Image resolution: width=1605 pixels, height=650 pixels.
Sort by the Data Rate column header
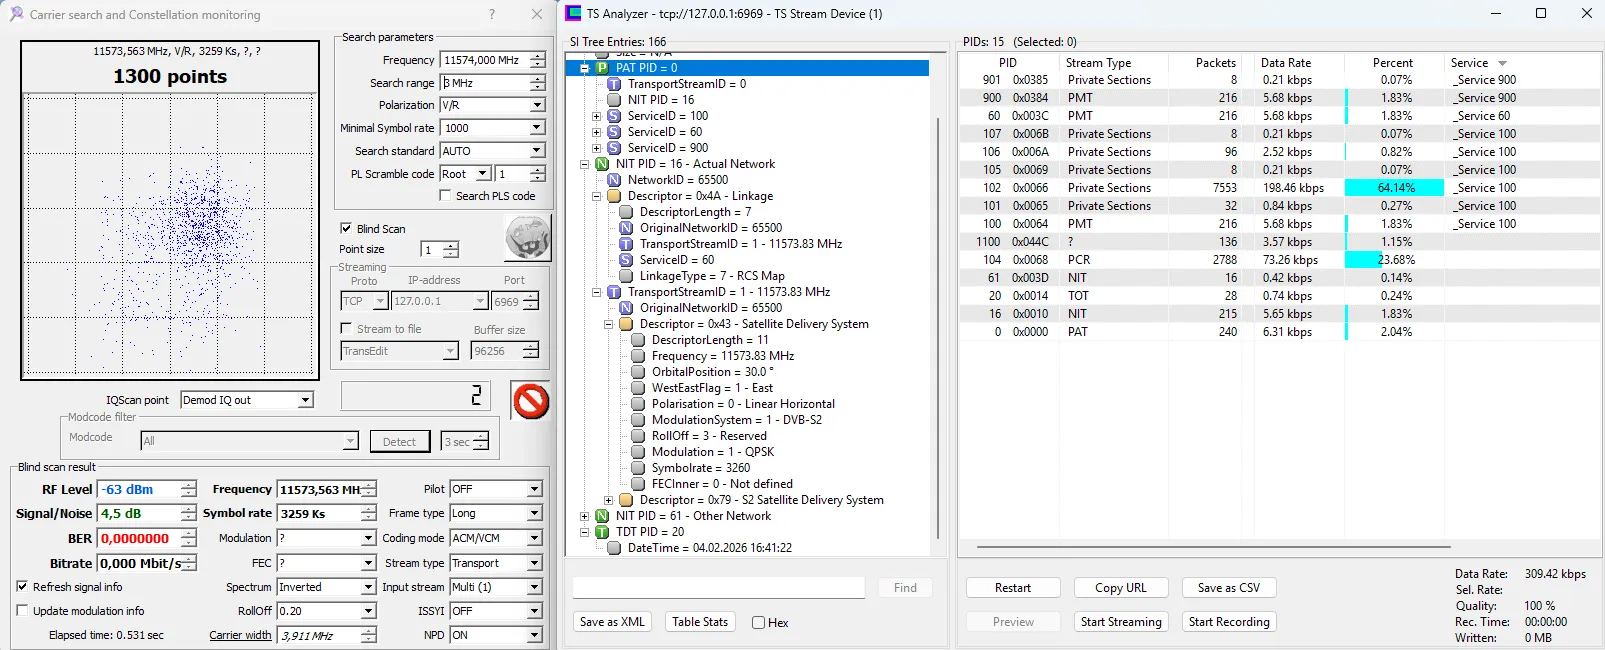click(x=1285, y=62)
